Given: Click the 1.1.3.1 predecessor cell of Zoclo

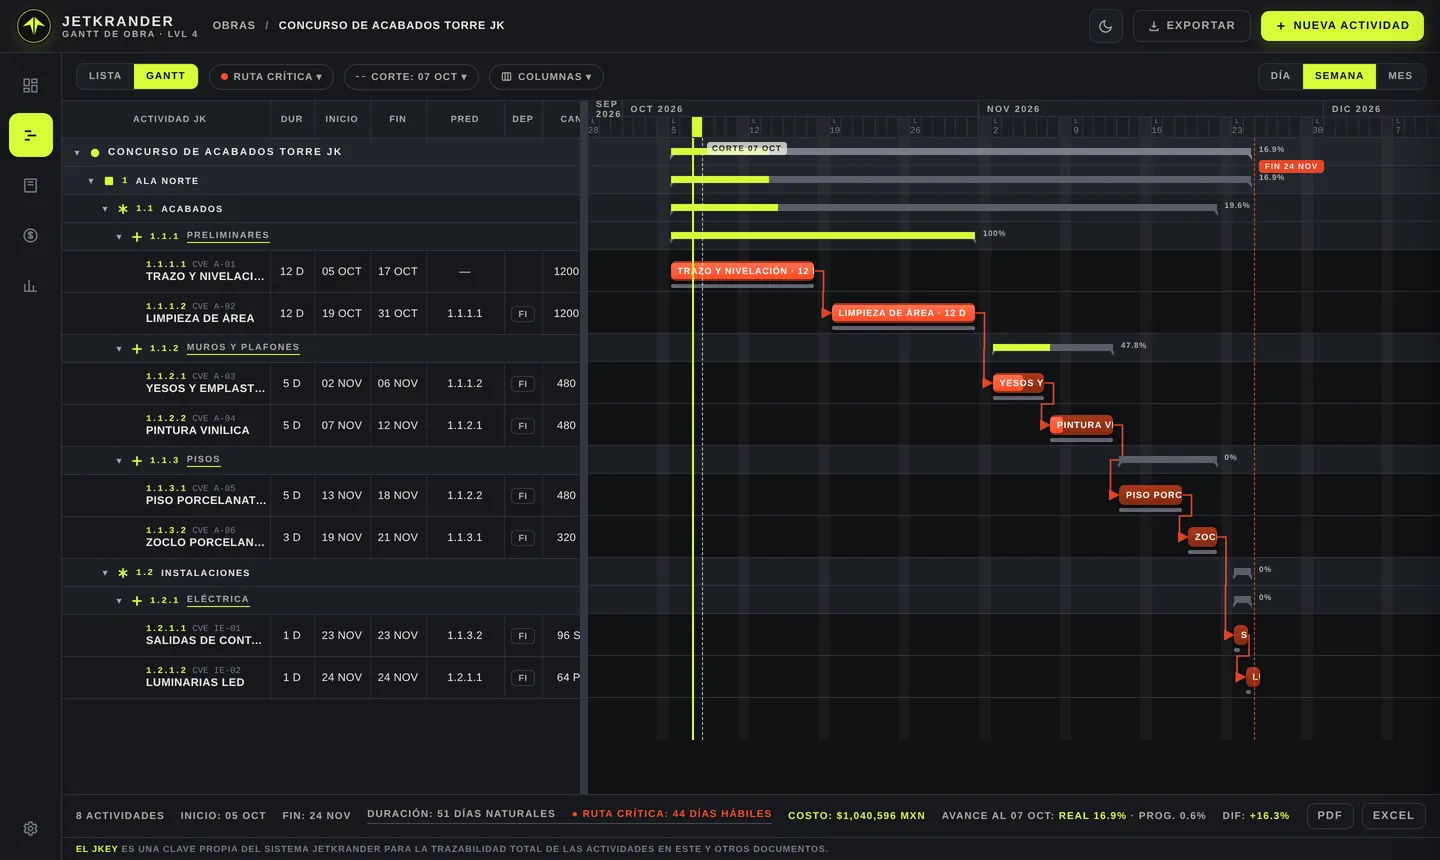Looking at the screenshot, I should pos(465,538).
